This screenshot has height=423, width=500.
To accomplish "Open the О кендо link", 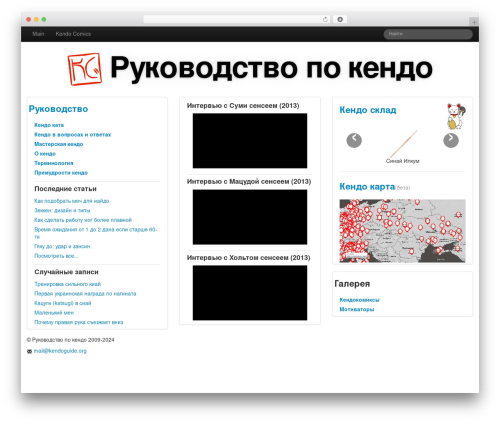I will [45, 154].
